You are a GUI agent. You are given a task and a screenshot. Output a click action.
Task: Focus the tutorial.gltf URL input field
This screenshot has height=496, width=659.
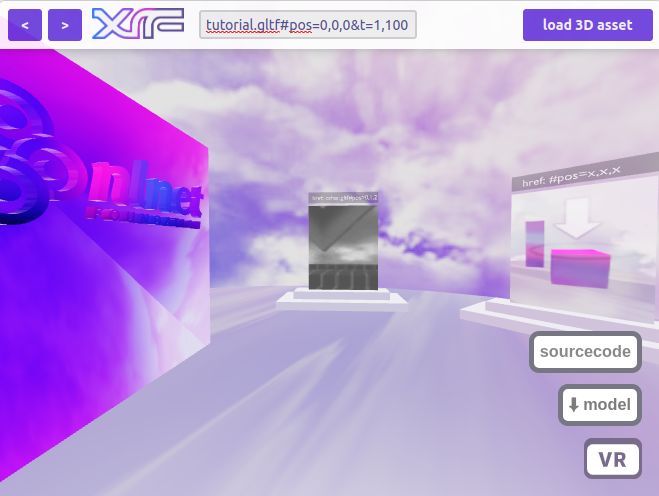[x=308, y=25]
